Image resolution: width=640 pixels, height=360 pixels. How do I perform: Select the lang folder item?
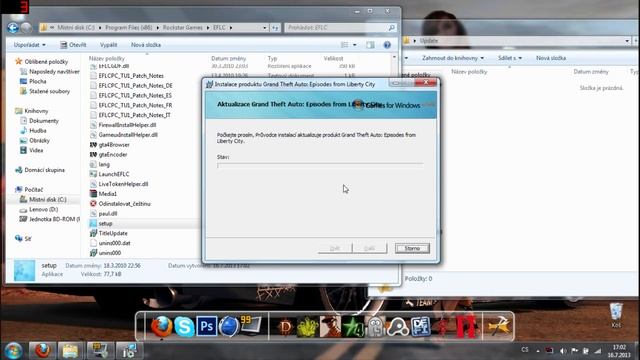click(104, 164)
